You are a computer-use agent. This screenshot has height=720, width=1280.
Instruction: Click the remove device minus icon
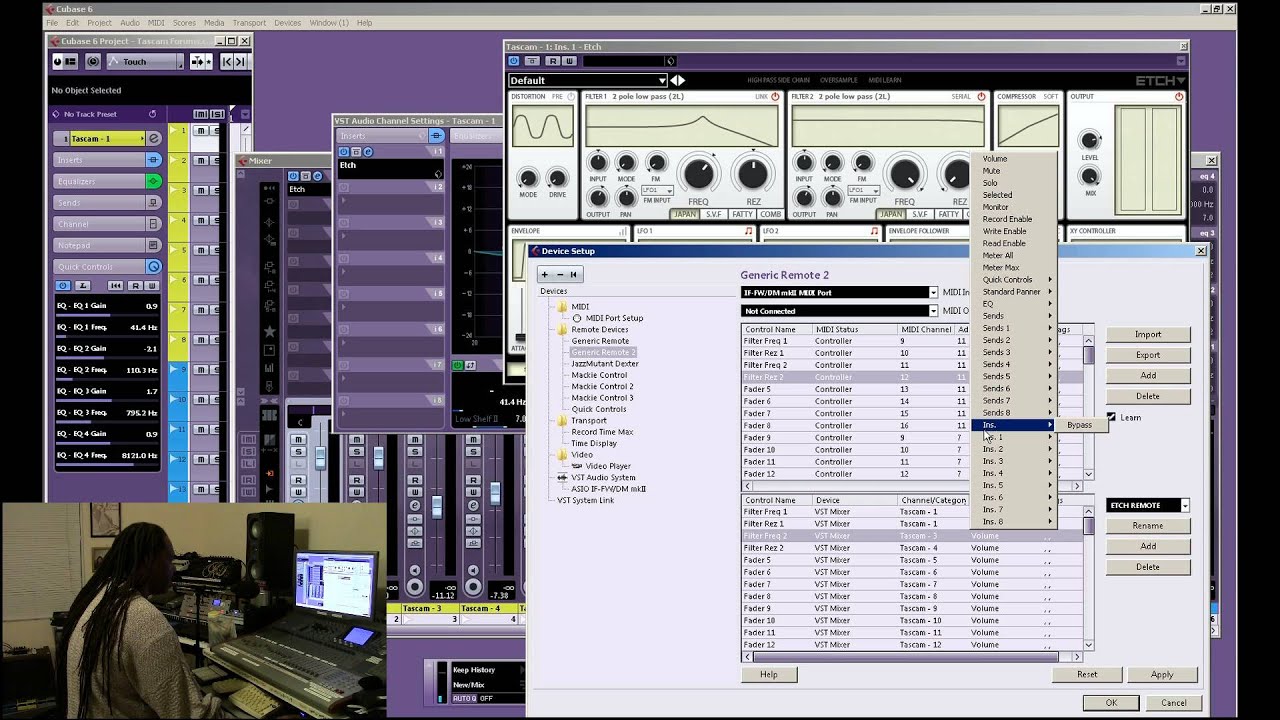tap(560, 274)
